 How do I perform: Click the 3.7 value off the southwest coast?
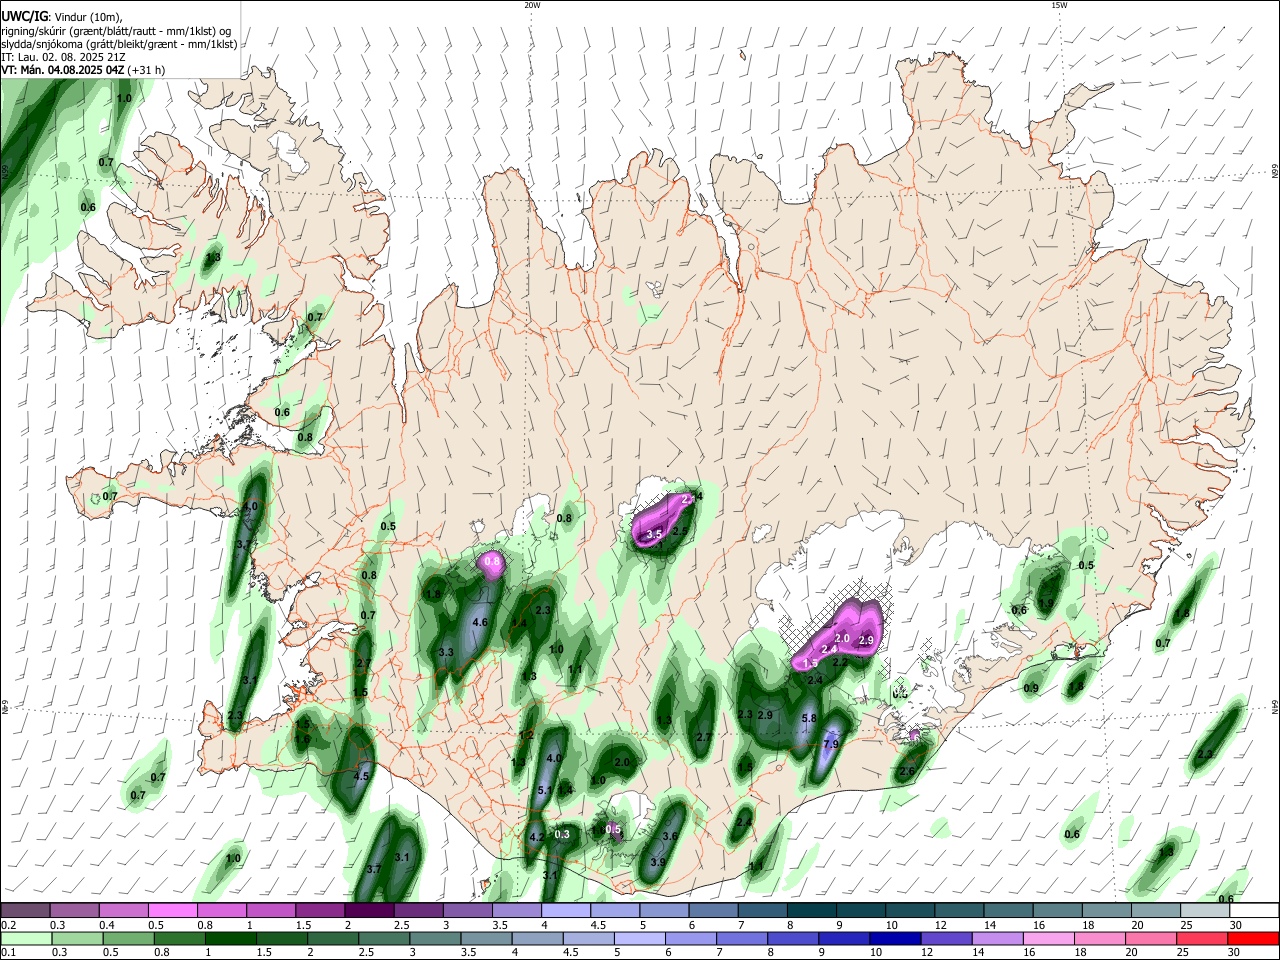point(374,870)
